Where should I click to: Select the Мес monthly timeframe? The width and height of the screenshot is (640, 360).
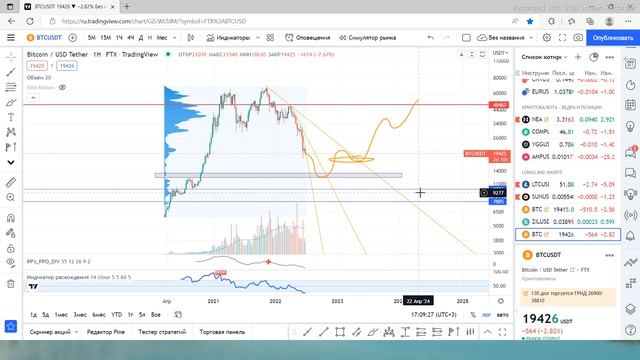coord(162,38)
